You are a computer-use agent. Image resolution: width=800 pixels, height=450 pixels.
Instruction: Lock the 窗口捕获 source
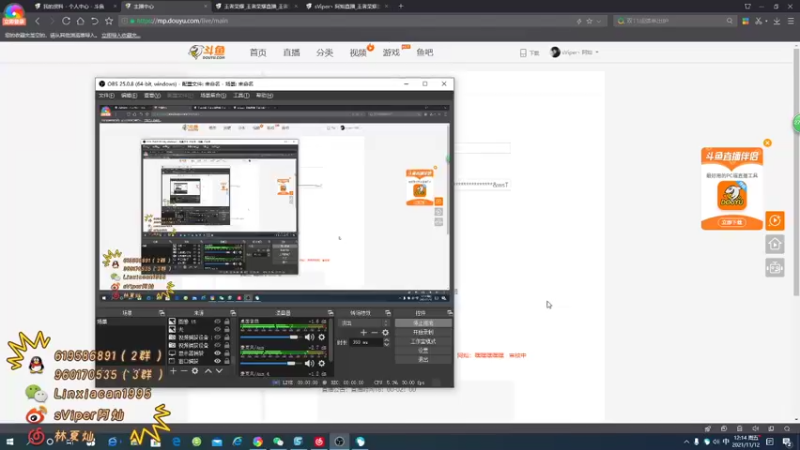tap(227, 361)
